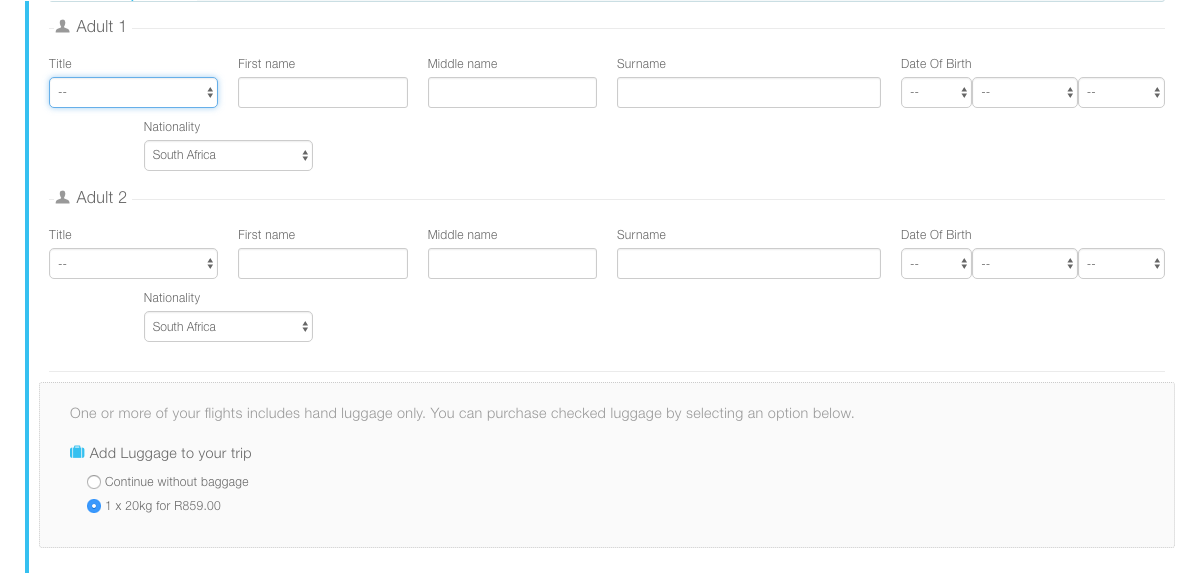Screen dimensions: 1204x573
Task: Click Adult 1 Surname label
Action: pos(641,64)
